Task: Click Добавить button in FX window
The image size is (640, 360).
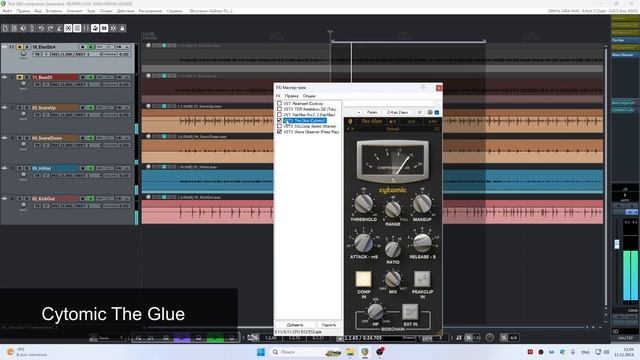Action: (295, 325)
